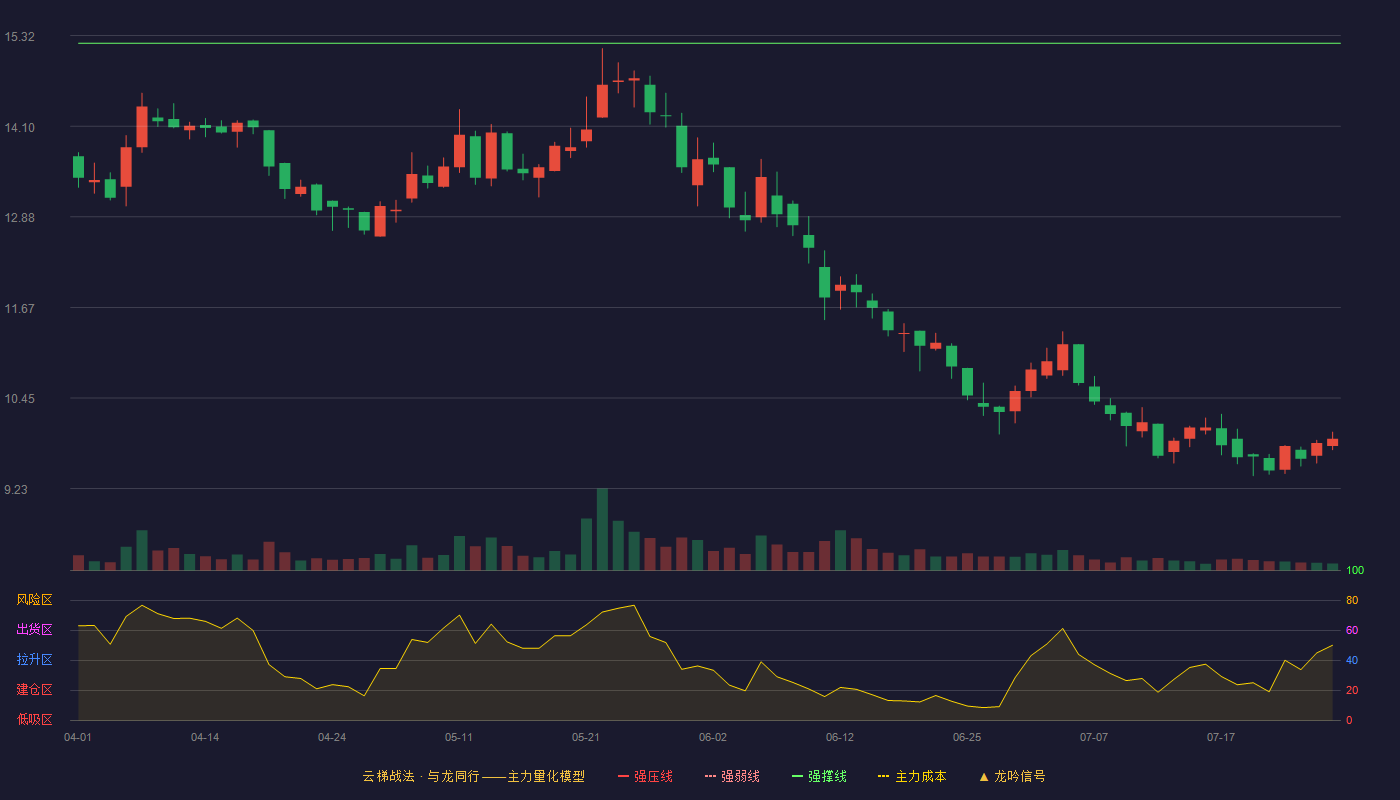Click the 60 indicator axis value
Image resolution: width=1400 pixels, height=800 pixels.
tap(1352, 630)
